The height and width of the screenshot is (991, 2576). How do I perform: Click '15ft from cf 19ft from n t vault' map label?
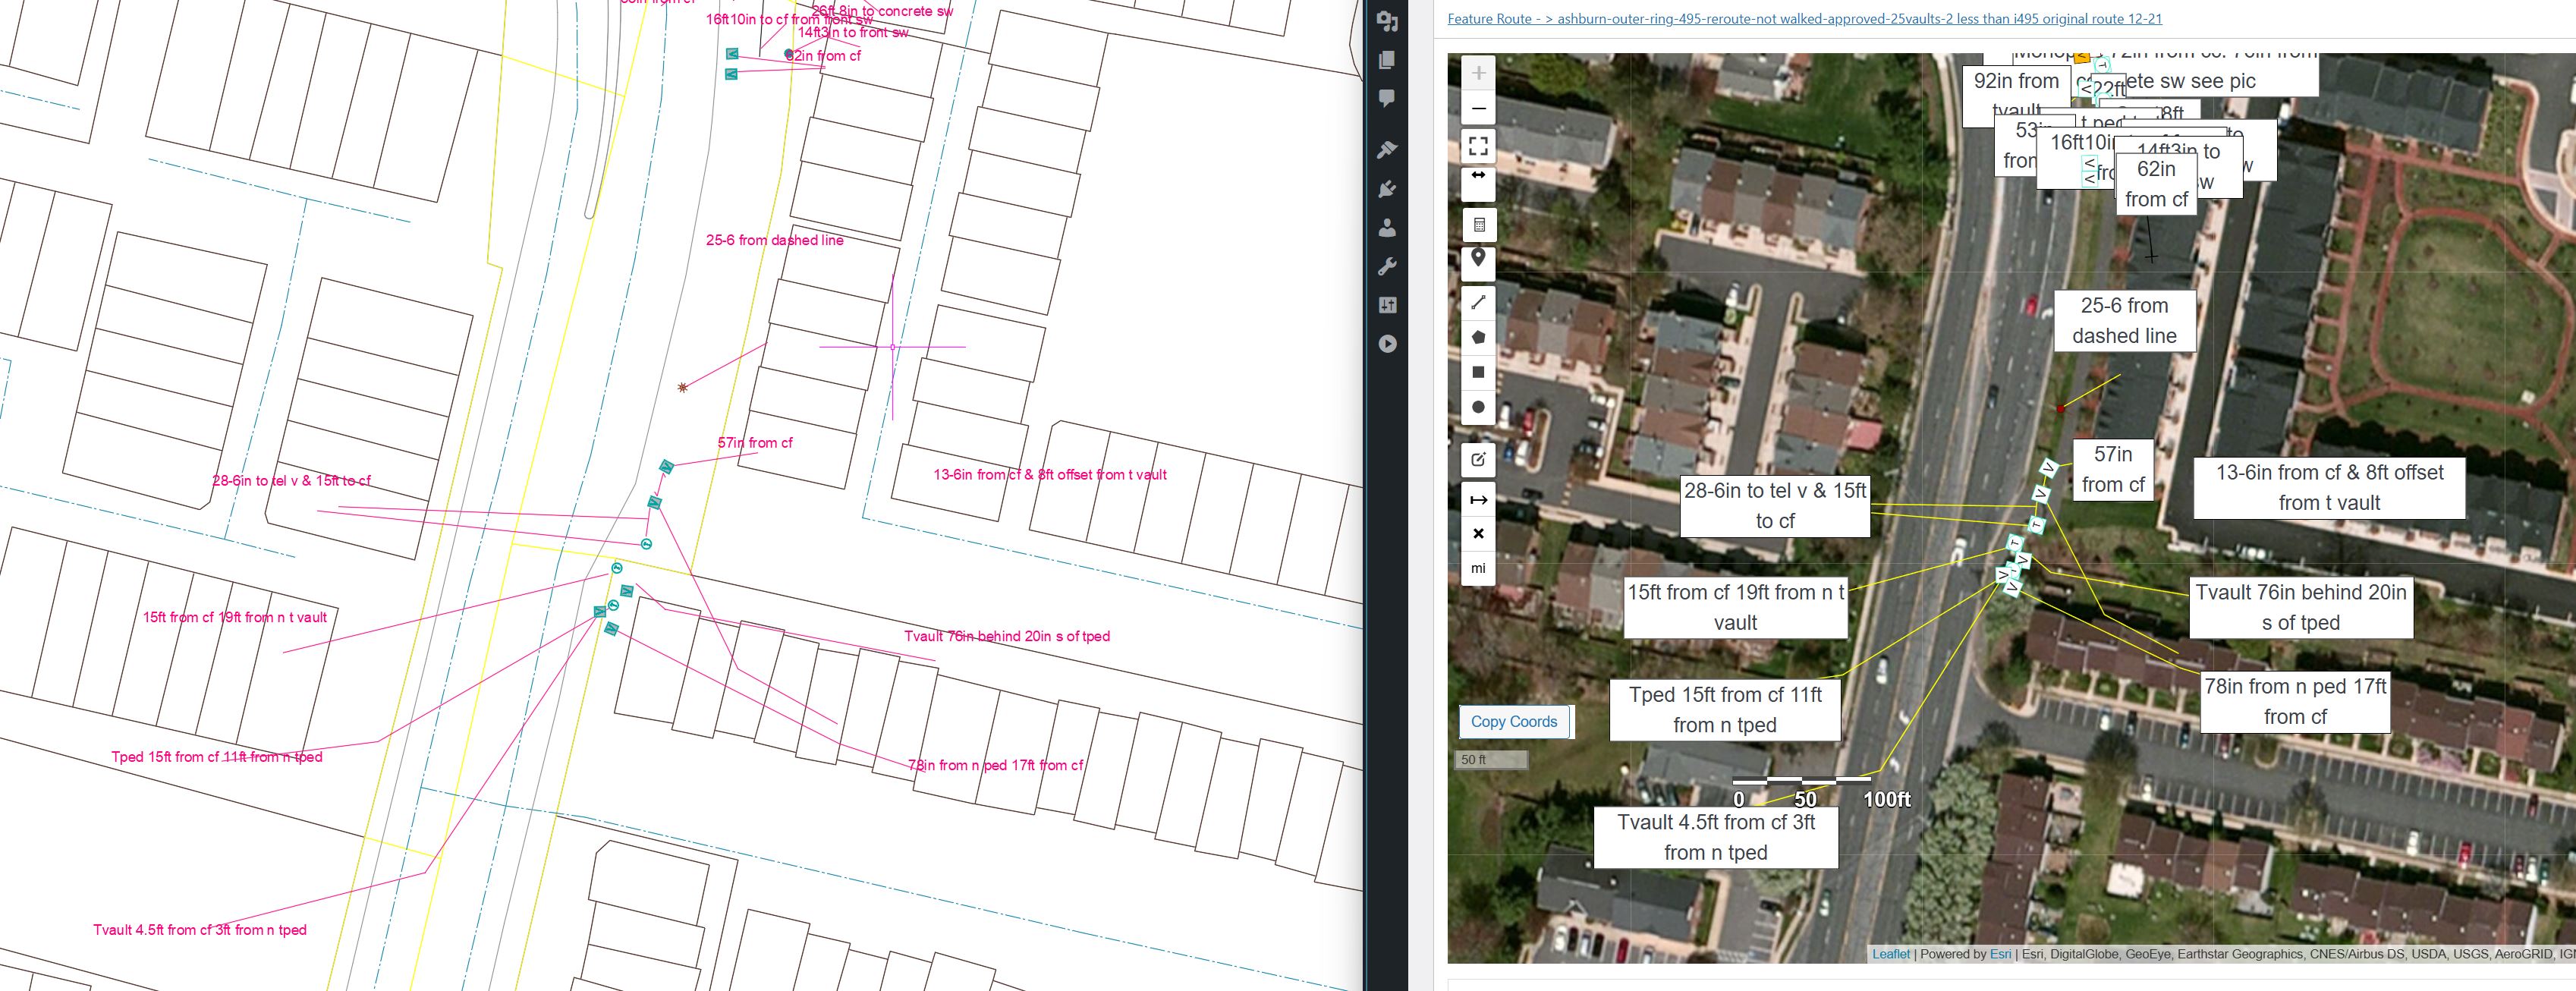1735,607
